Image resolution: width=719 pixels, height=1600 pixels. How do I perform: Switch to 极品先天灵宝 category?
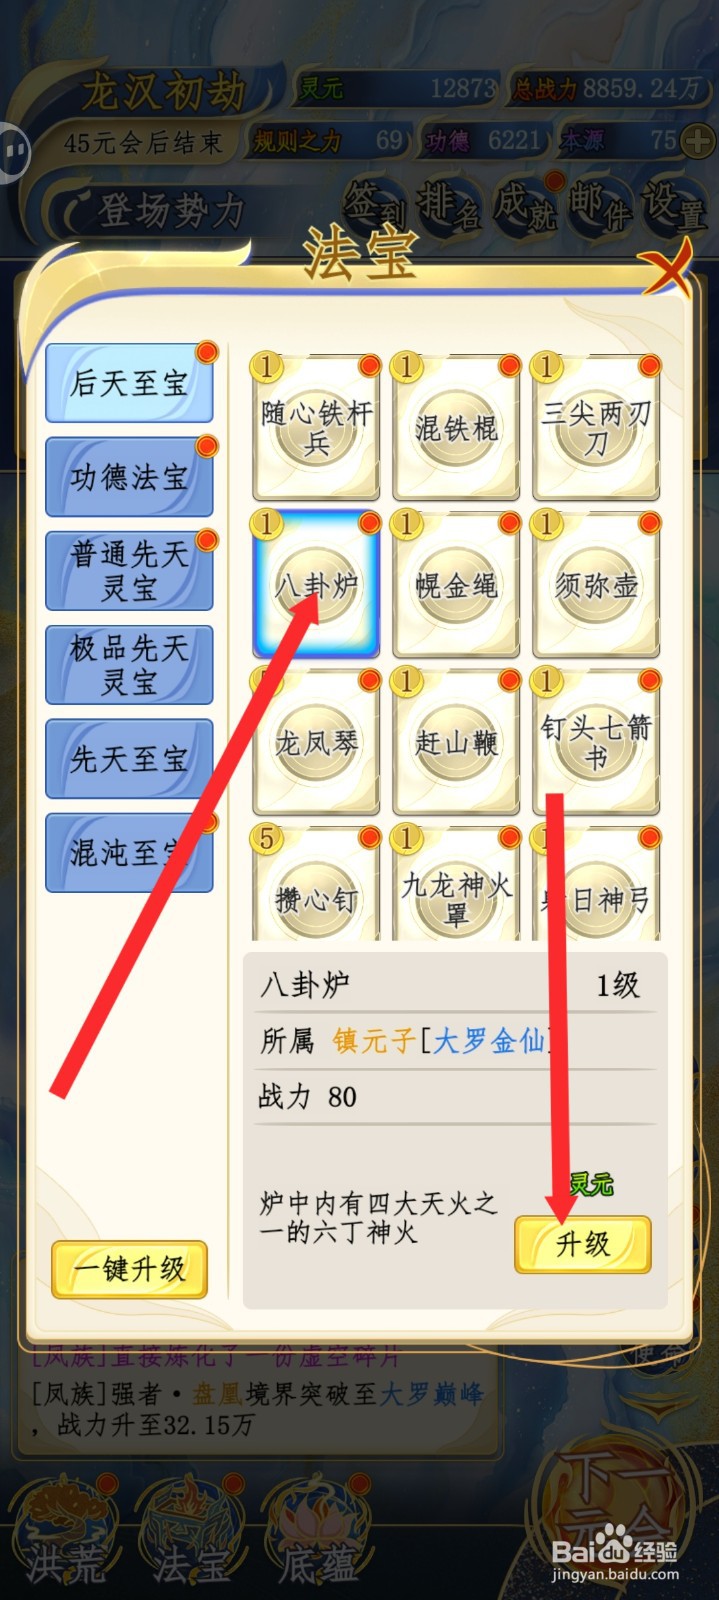pos(129,665)
